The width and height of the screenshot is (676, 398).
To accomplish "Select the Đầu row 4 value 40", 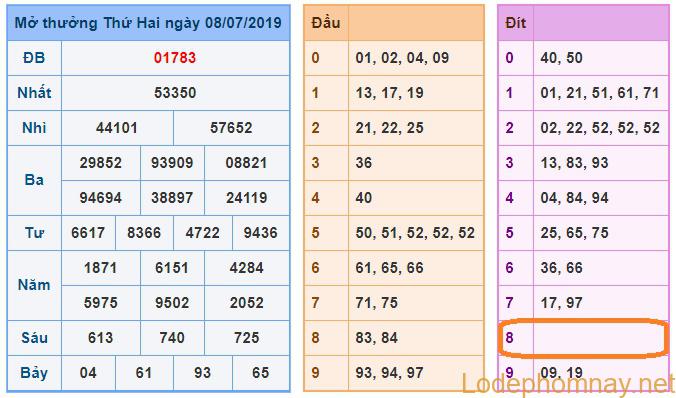I will 364,198.
